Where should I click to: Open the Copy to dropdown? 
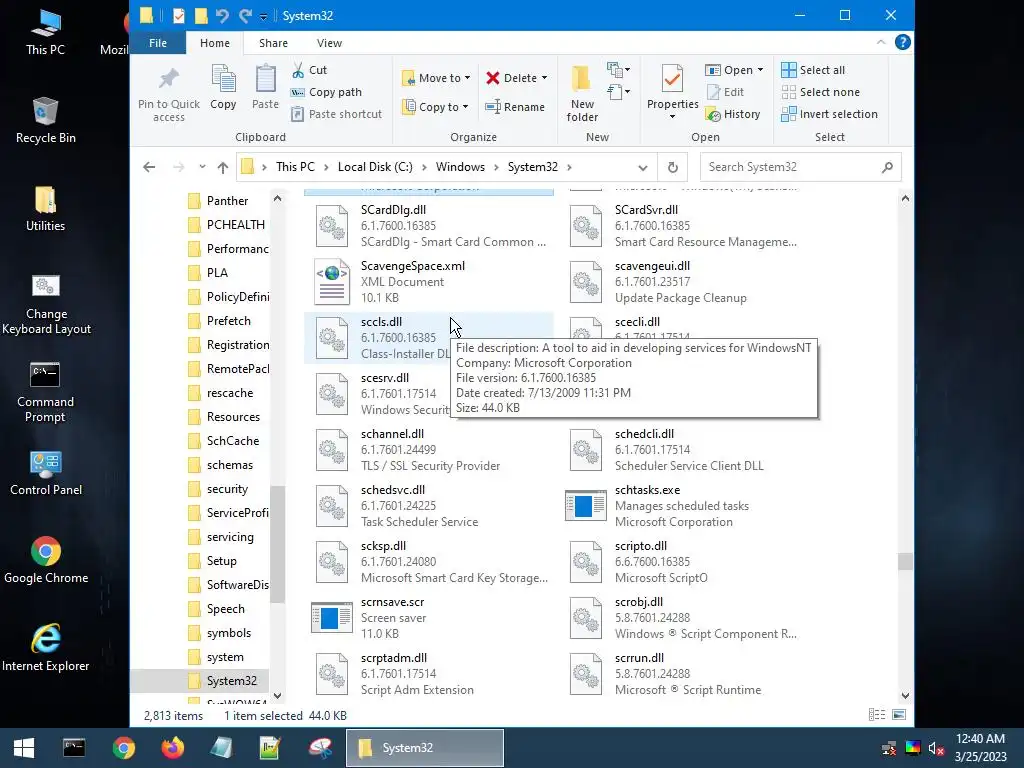click(x=436, y=106)
